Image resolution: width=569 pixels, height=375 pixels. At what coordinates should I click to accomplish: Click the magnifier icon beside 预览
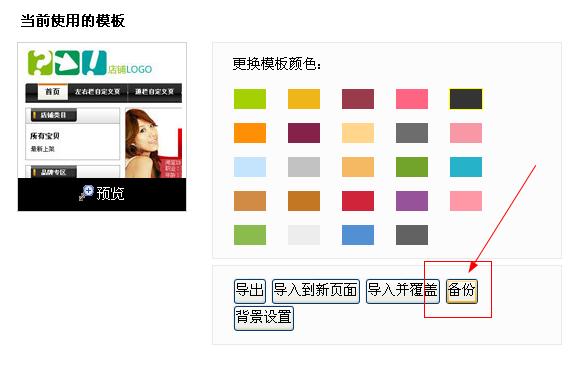pyautogui.click(x=86, y=192)
